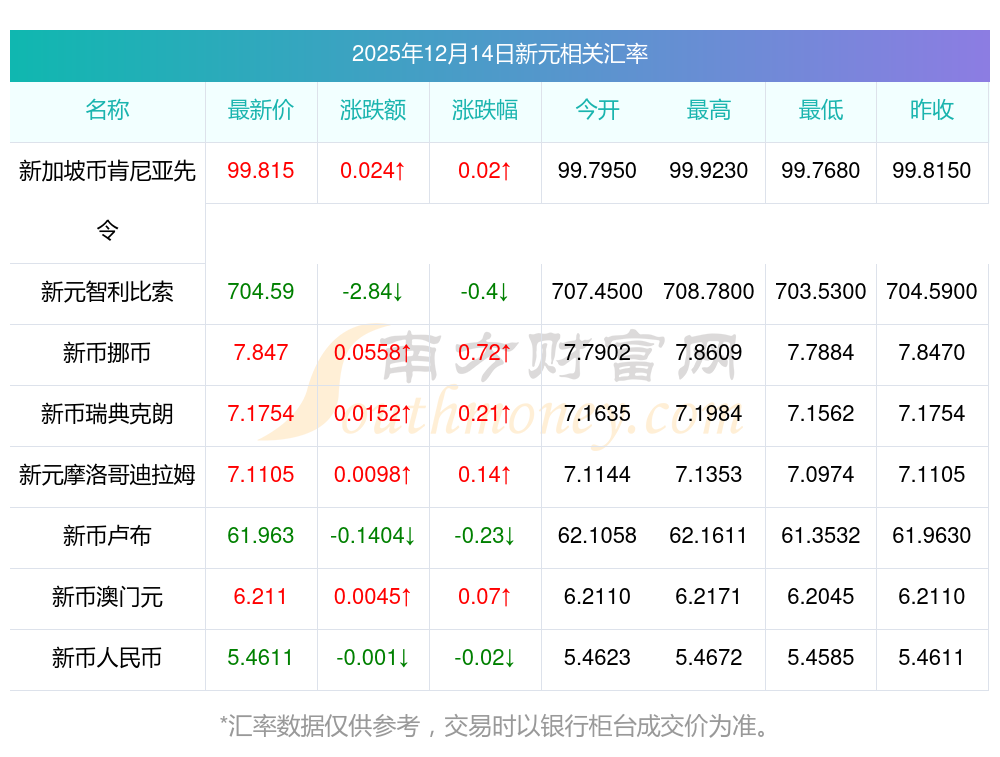Click change amount -0.001↓
This screenshot has height=757, width=1000.
373,658
